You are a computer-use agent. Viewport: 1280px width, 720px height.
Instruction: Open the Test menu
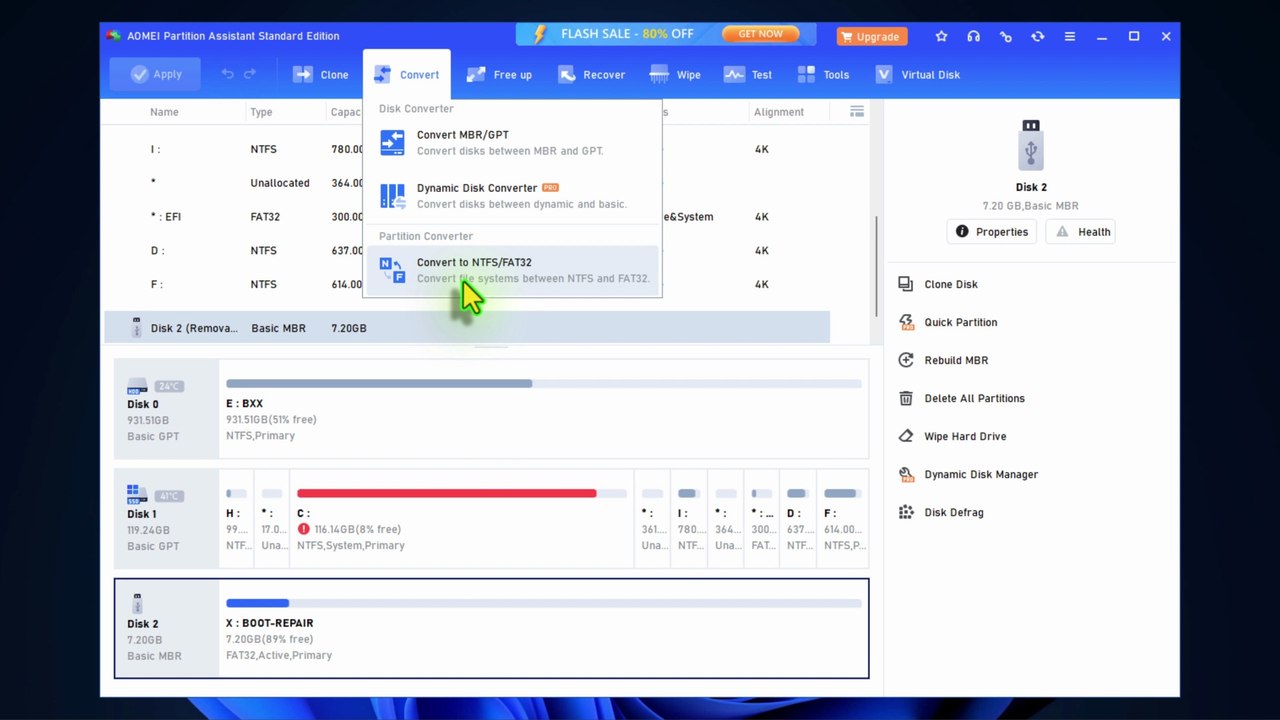748,74
